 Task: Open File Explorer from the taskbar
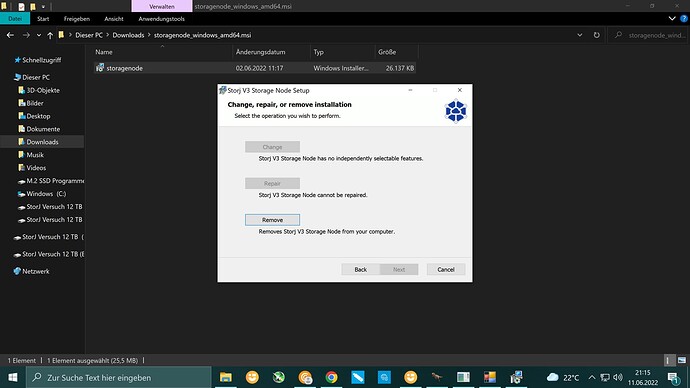[226, 377]
